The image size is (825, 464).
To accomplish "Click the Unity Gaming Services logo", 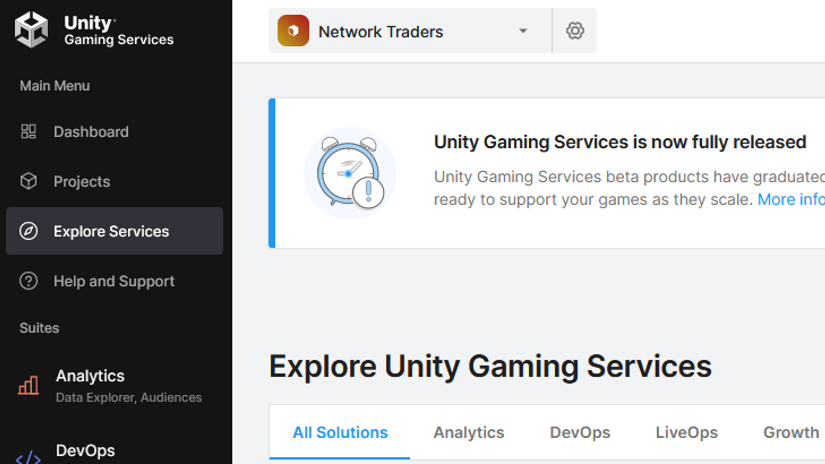I will click(94, 30).
